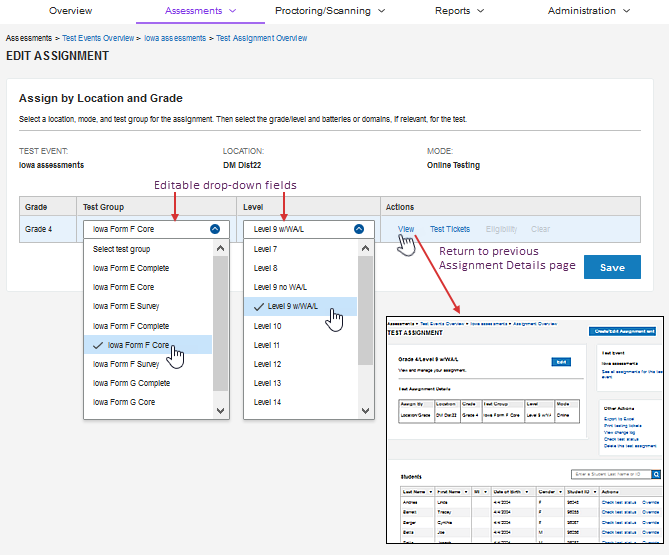Image resolution: width=669 pixels, height=555 pixels.
Task: Expand the Proctoring/Scanning chevron arrow
Action: pos(381,11)
